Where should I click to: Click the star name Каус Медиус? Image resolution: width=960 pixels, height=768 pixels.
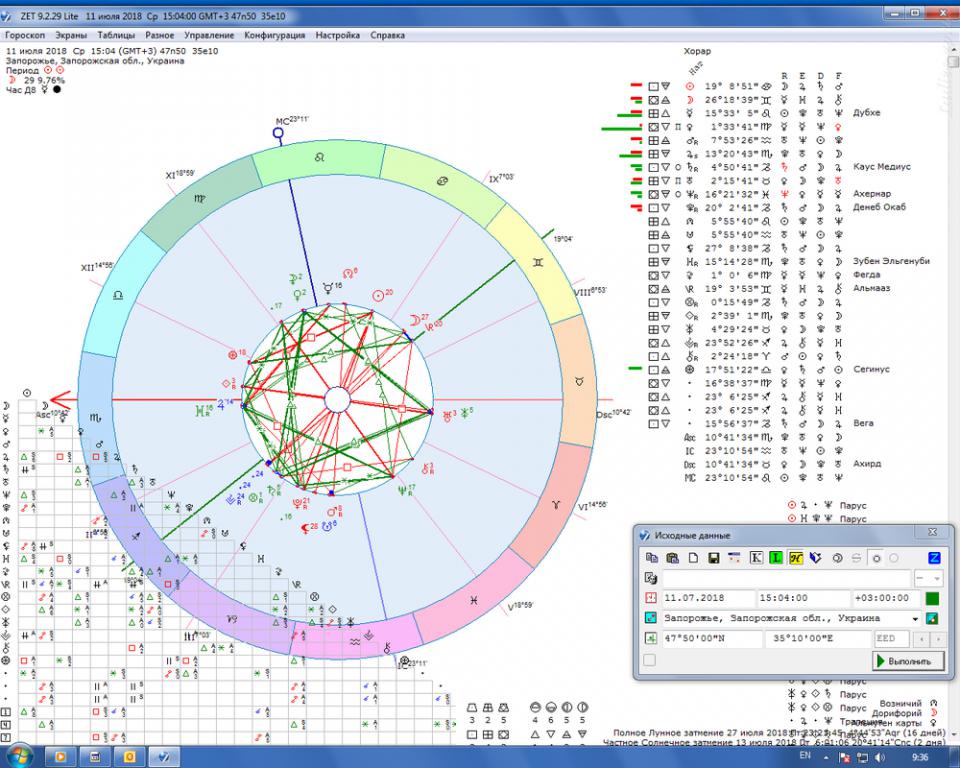tap(882, 167)
